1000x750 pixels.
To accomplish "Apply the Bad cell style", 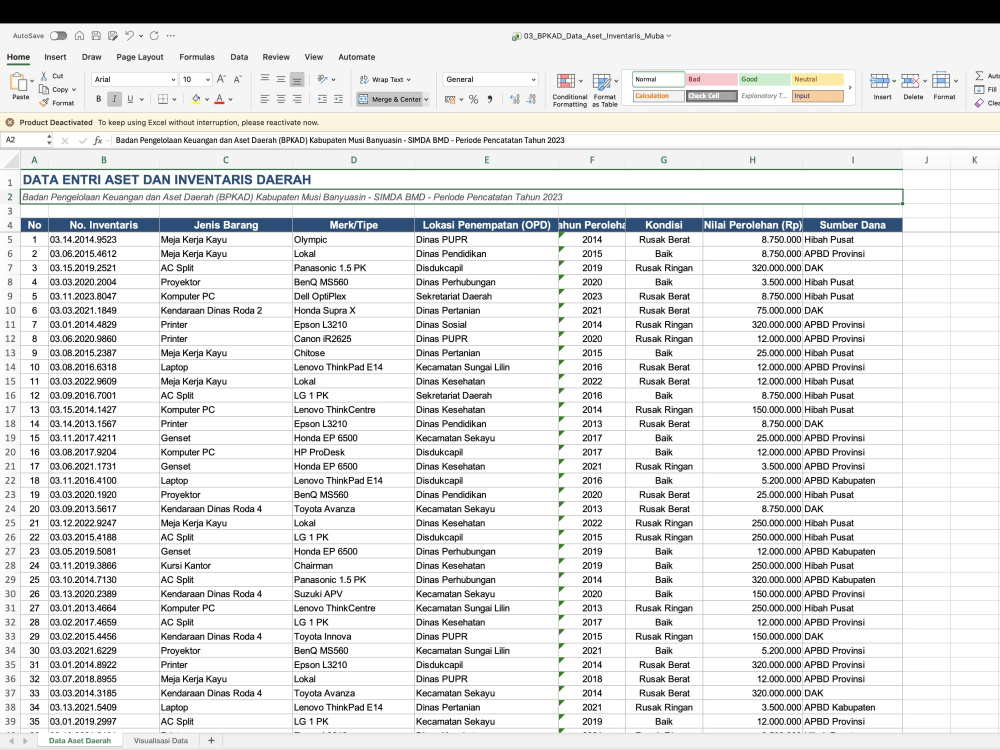I will [x=711, y=79].
